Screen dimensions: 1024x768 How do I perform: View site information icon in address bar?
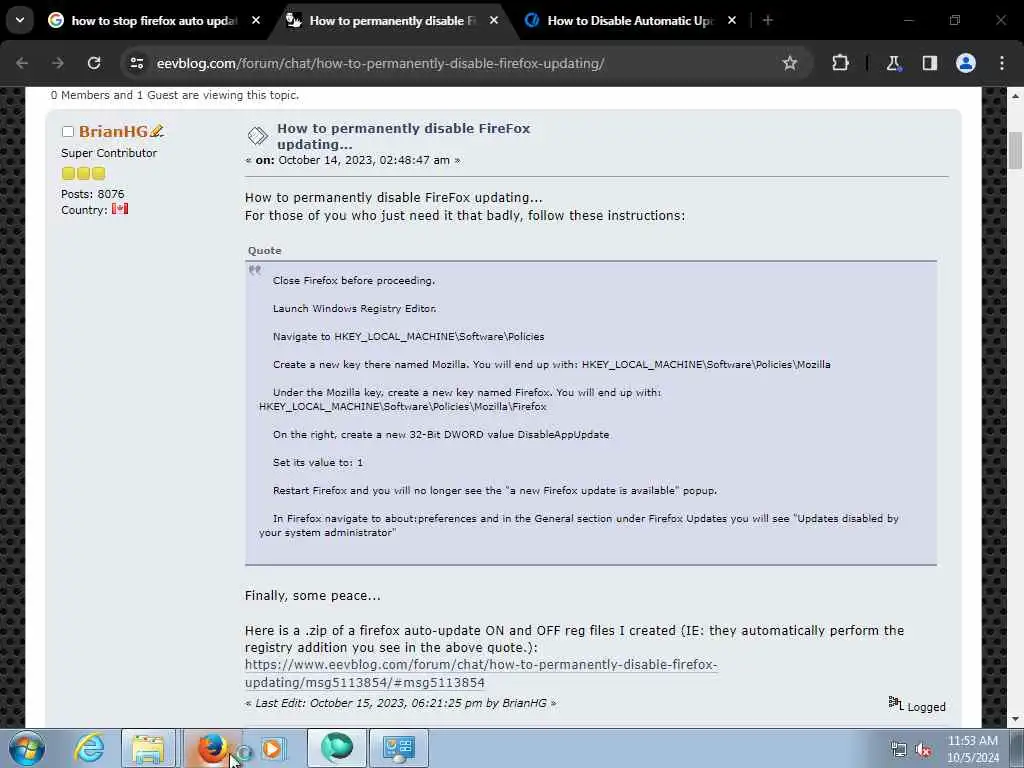click(136, 63)
